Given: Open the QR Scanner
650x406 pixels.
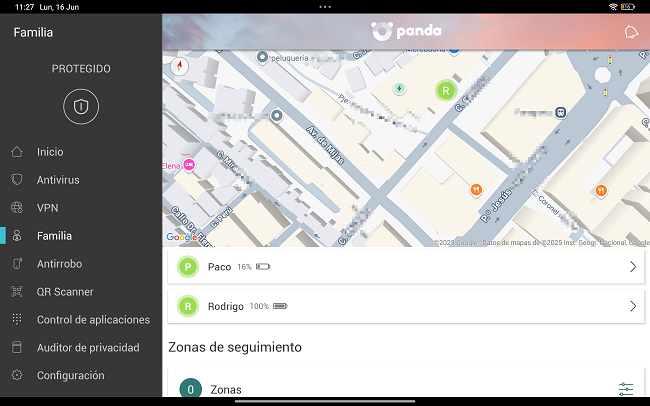Looking at the screenshot, I should (65, 292).
